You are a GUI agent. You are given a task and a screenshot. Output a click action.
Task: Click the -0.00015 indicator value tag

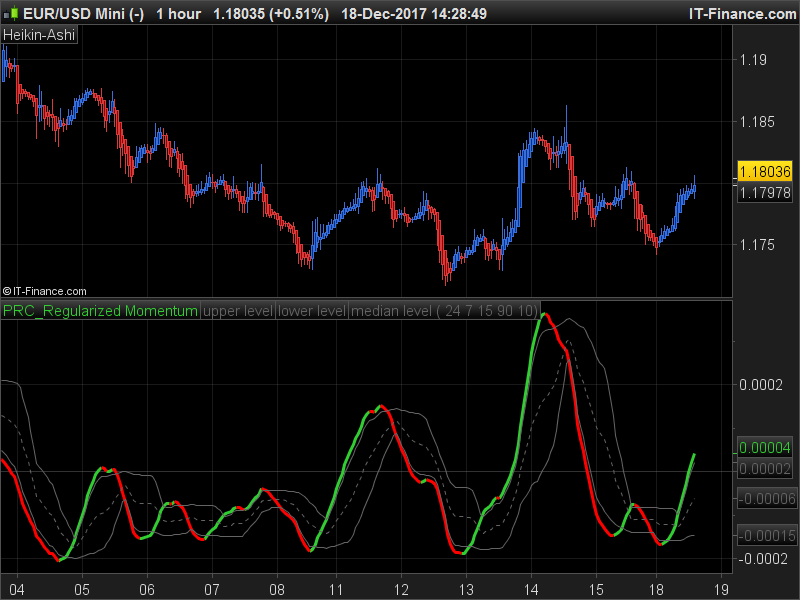click(766, 536)
